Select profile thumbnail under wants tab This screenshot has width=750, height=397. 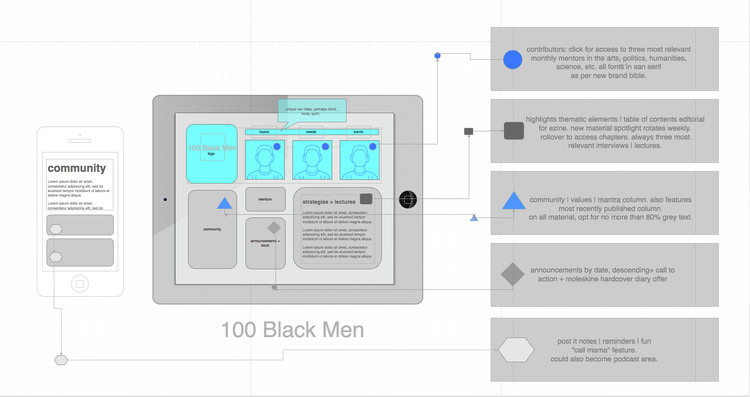359,160
